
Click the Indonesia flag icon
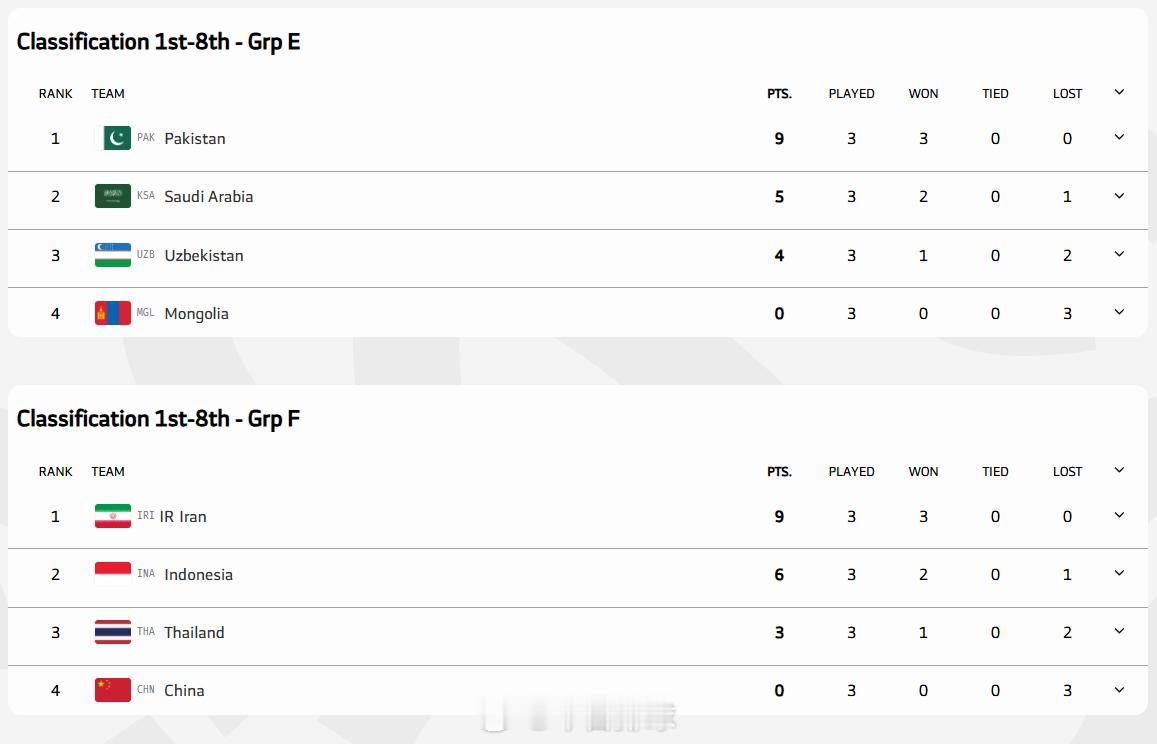(113, 574)
